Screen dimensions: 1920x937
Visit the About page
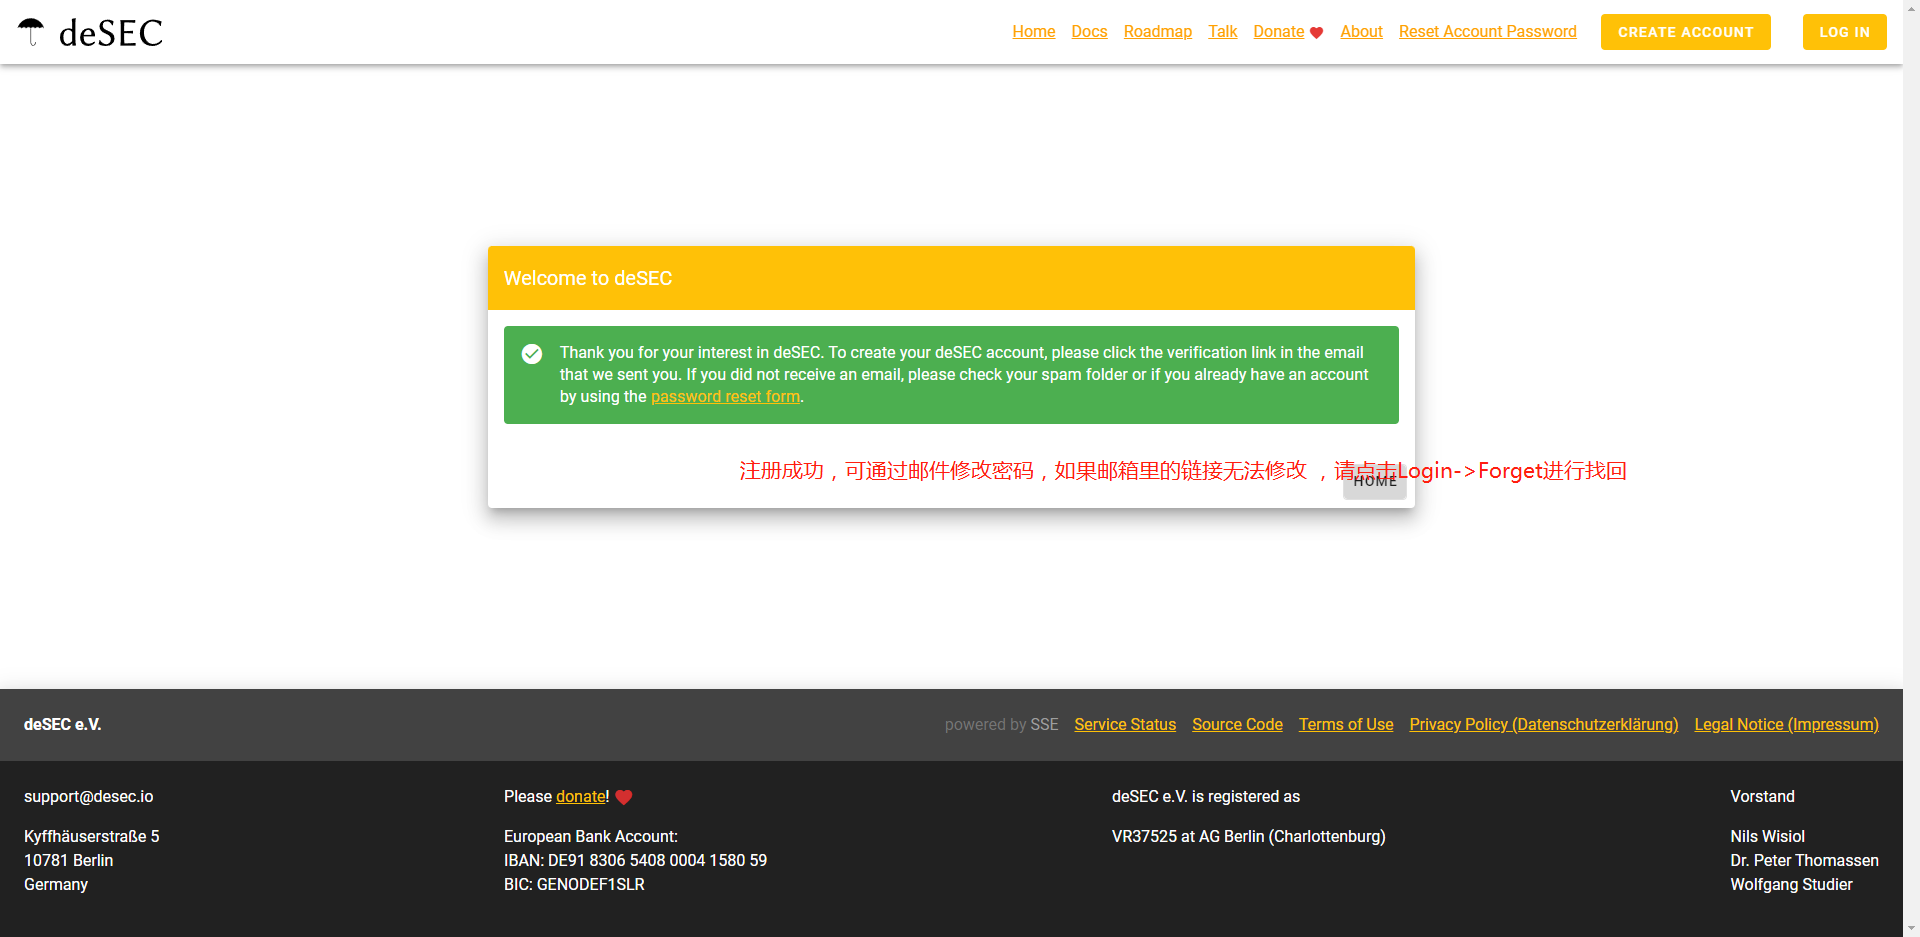[1361, 32]
